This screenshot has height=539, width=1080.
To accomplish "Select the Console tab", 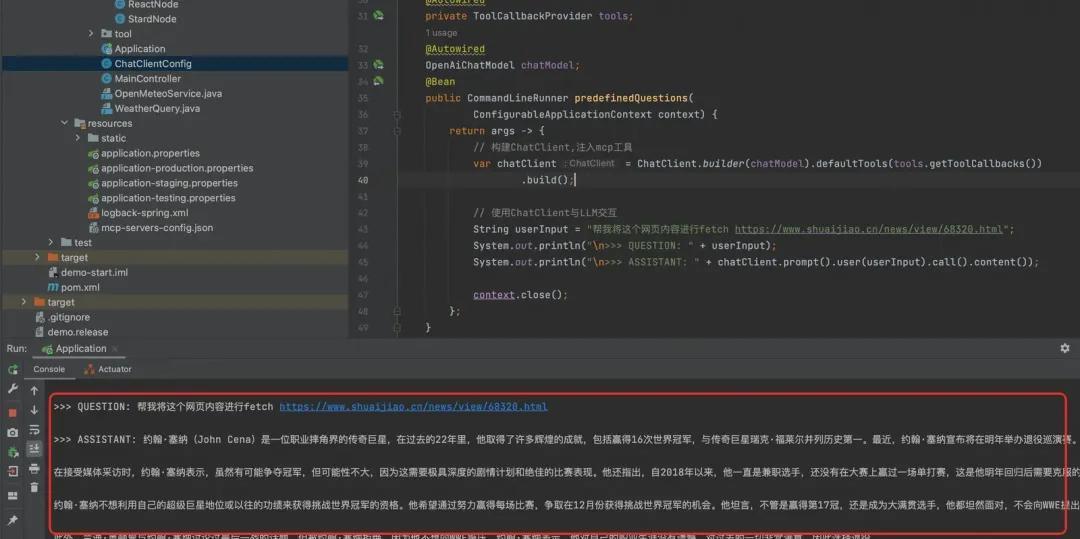I will point(49,369).
